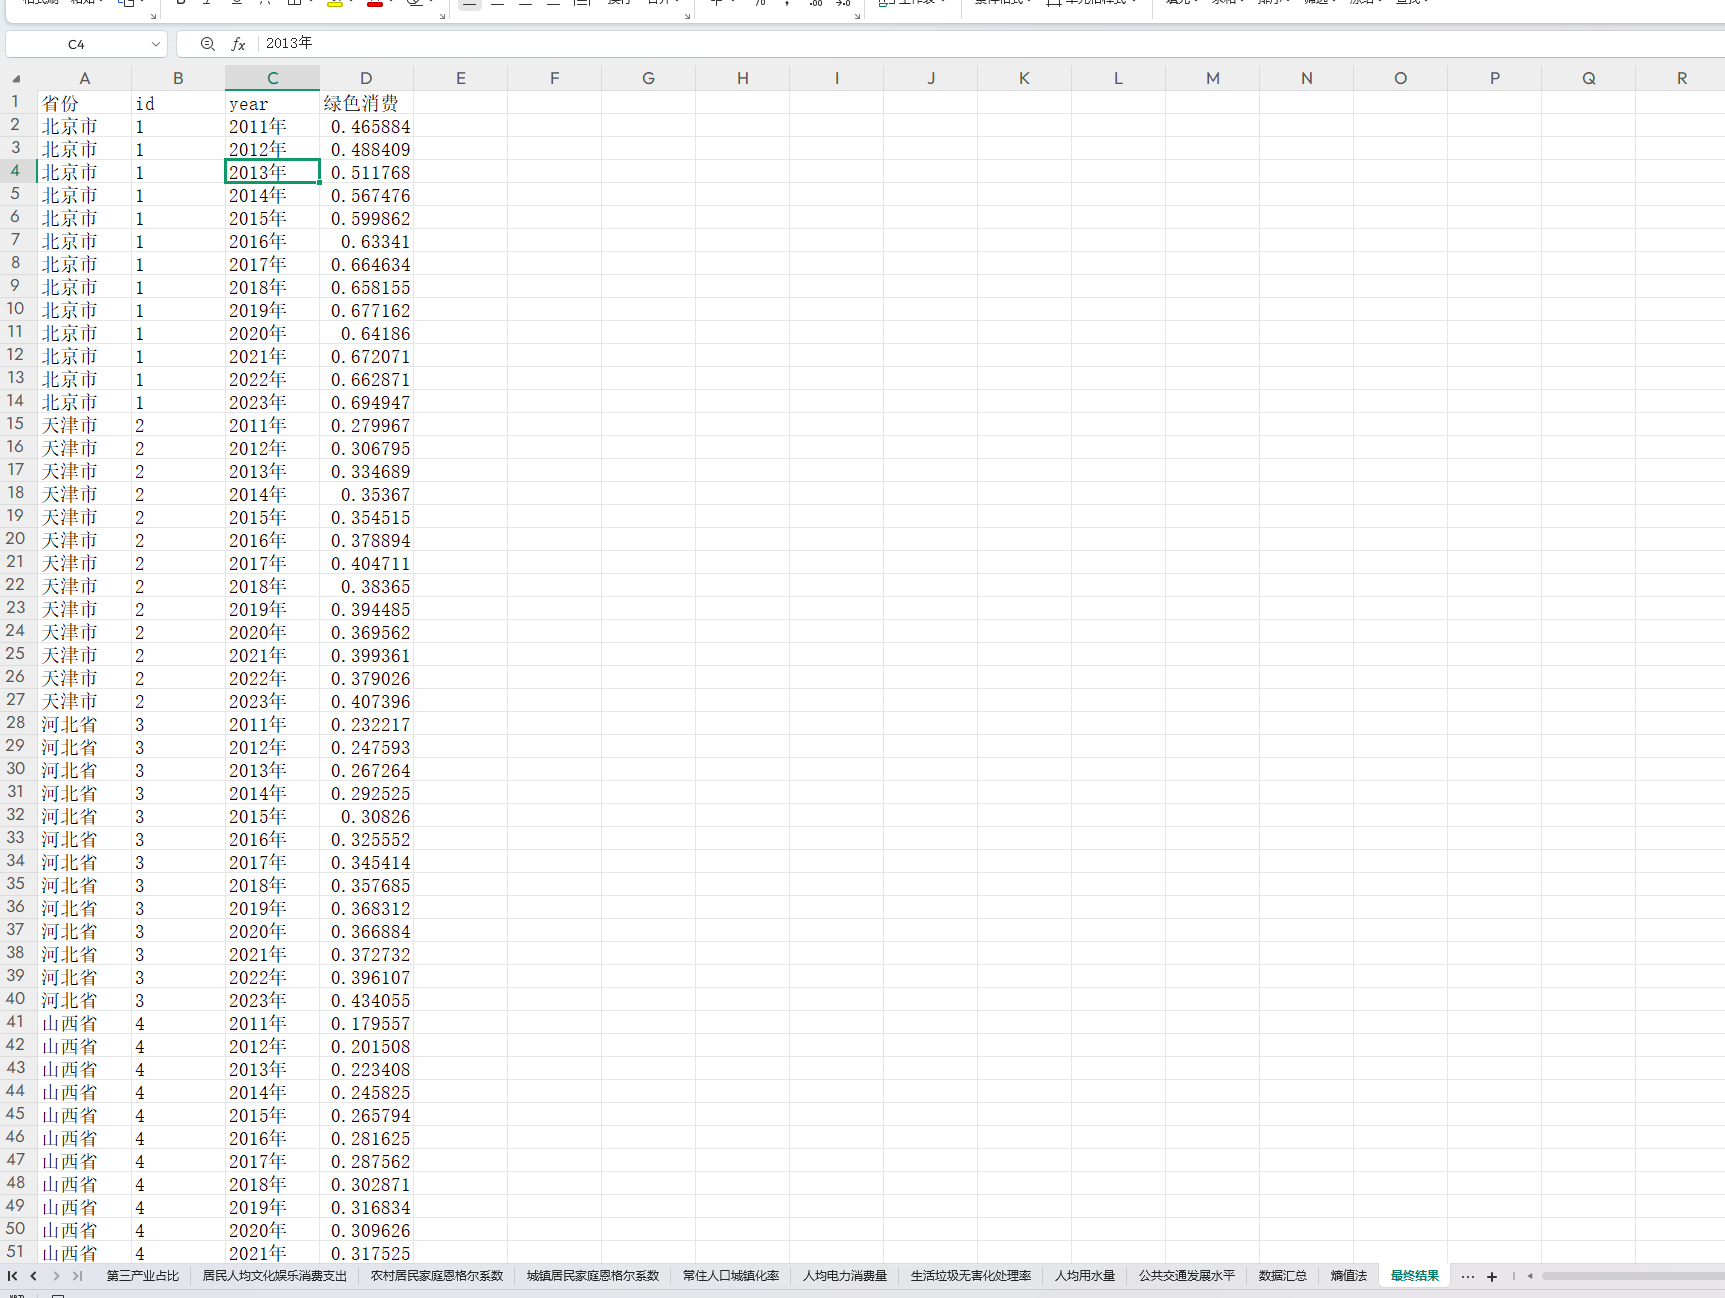This screenshot has width=1725, height=1298.
Task: Switch to the 人均用水量 sheet tab
Action: [x=1084, y=1275]
